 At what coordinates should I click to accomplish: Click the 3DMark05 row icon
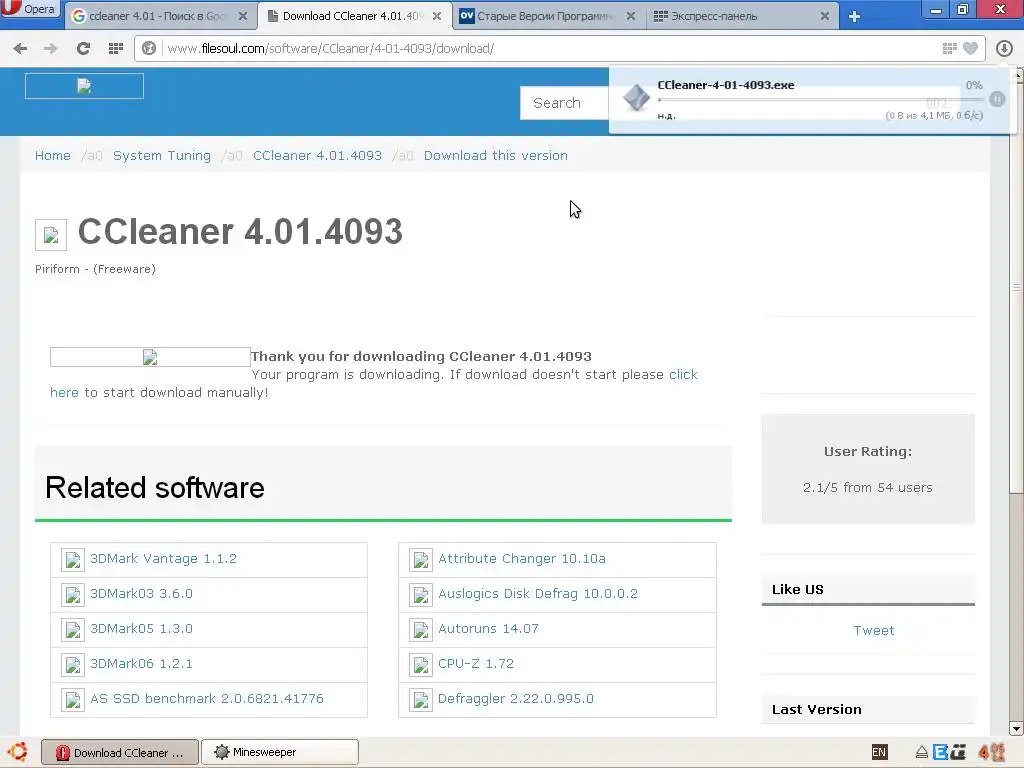[x=72, y=630]
